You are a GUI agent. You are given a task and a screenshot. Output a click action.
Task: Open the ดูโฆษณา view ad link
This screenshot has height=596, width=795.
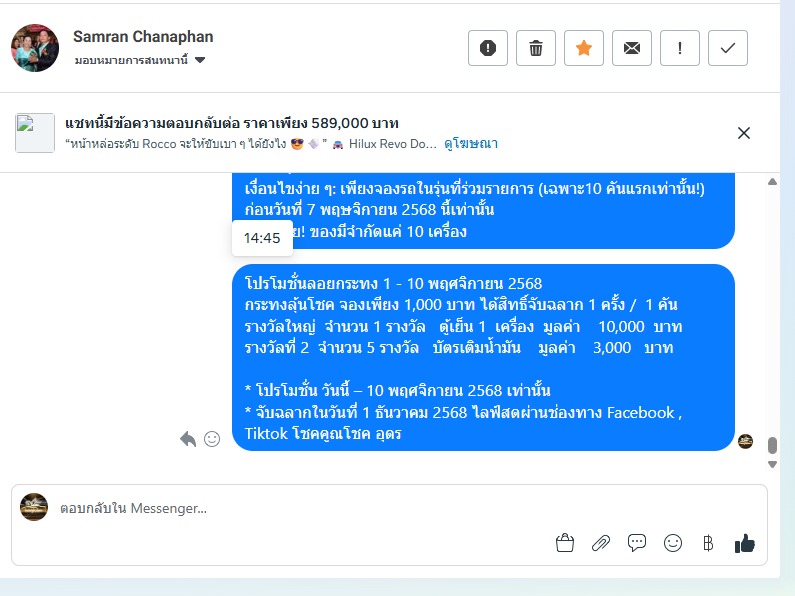[x=471, y=144]
